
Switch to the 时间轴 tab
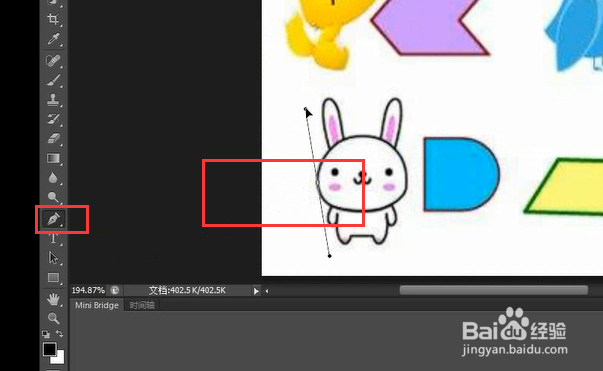pos(142,305)
